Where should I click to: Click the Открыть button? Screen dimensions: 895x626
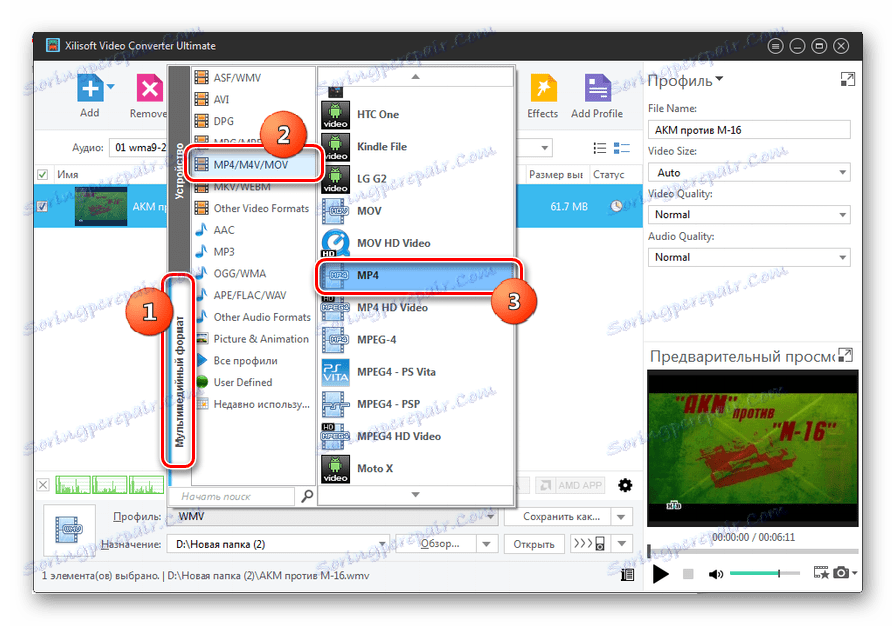tap(534, 544)
